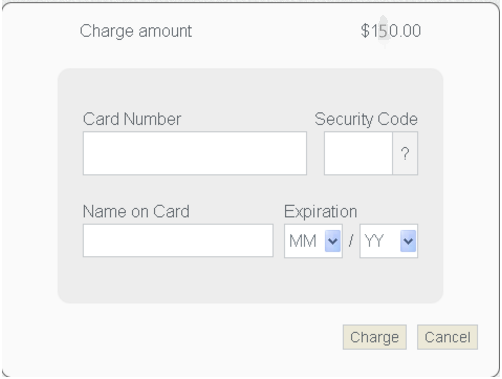Focus the Card Number input field

click(x=195, y=153)
